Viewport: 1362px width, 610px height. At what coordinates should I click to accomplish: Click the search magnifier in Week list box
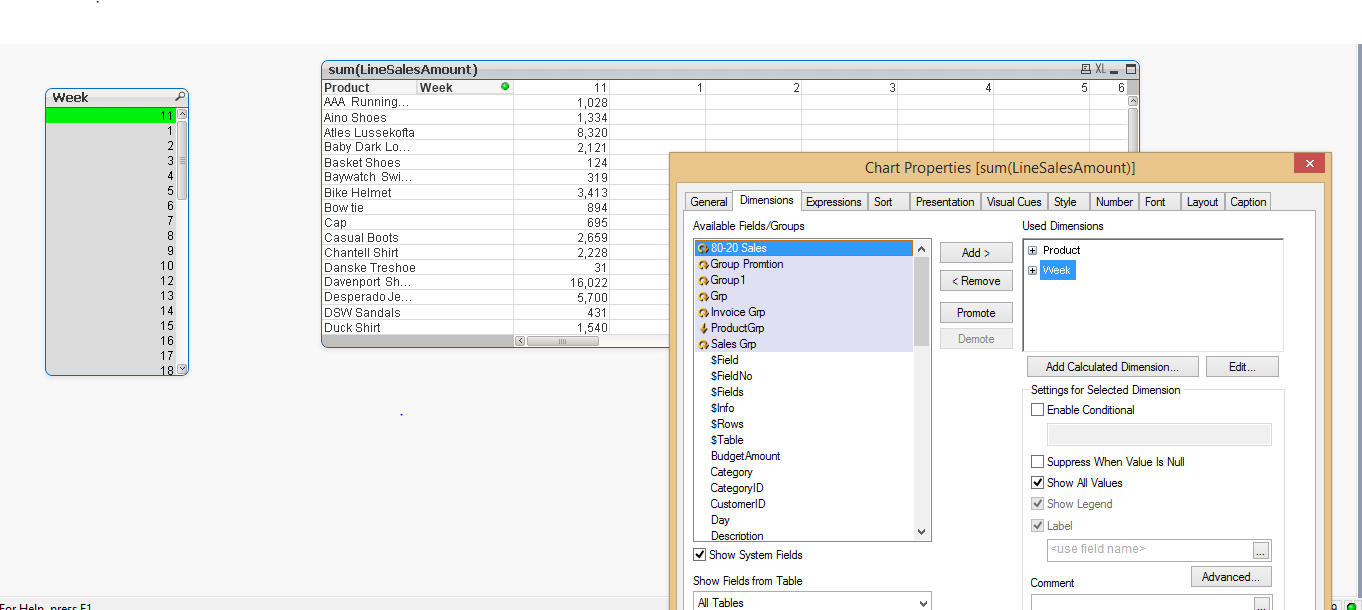(x=180, y=97)
